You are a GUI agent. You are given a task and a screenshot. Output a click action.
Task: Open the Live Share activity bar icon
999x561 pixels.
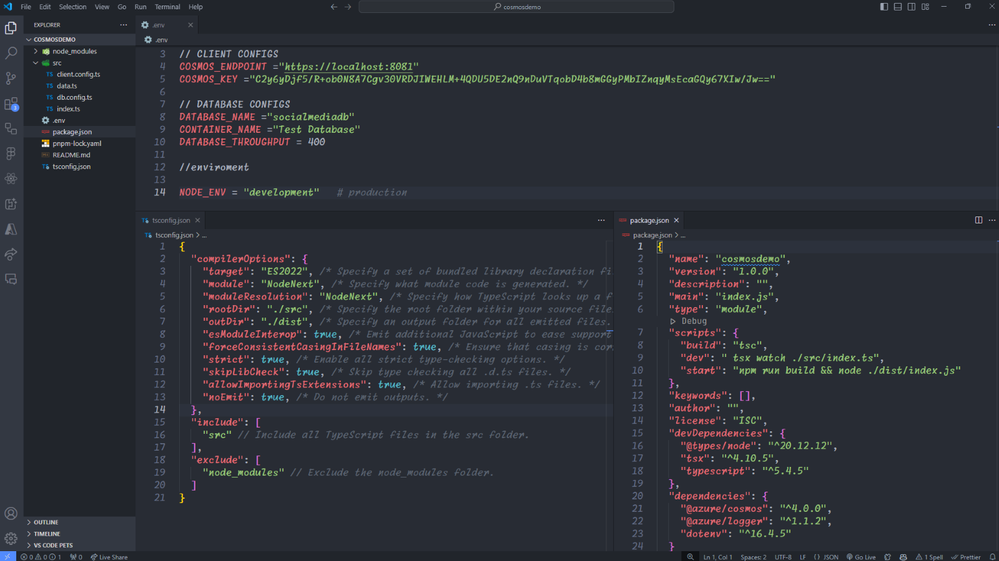(x=11, y=254)
